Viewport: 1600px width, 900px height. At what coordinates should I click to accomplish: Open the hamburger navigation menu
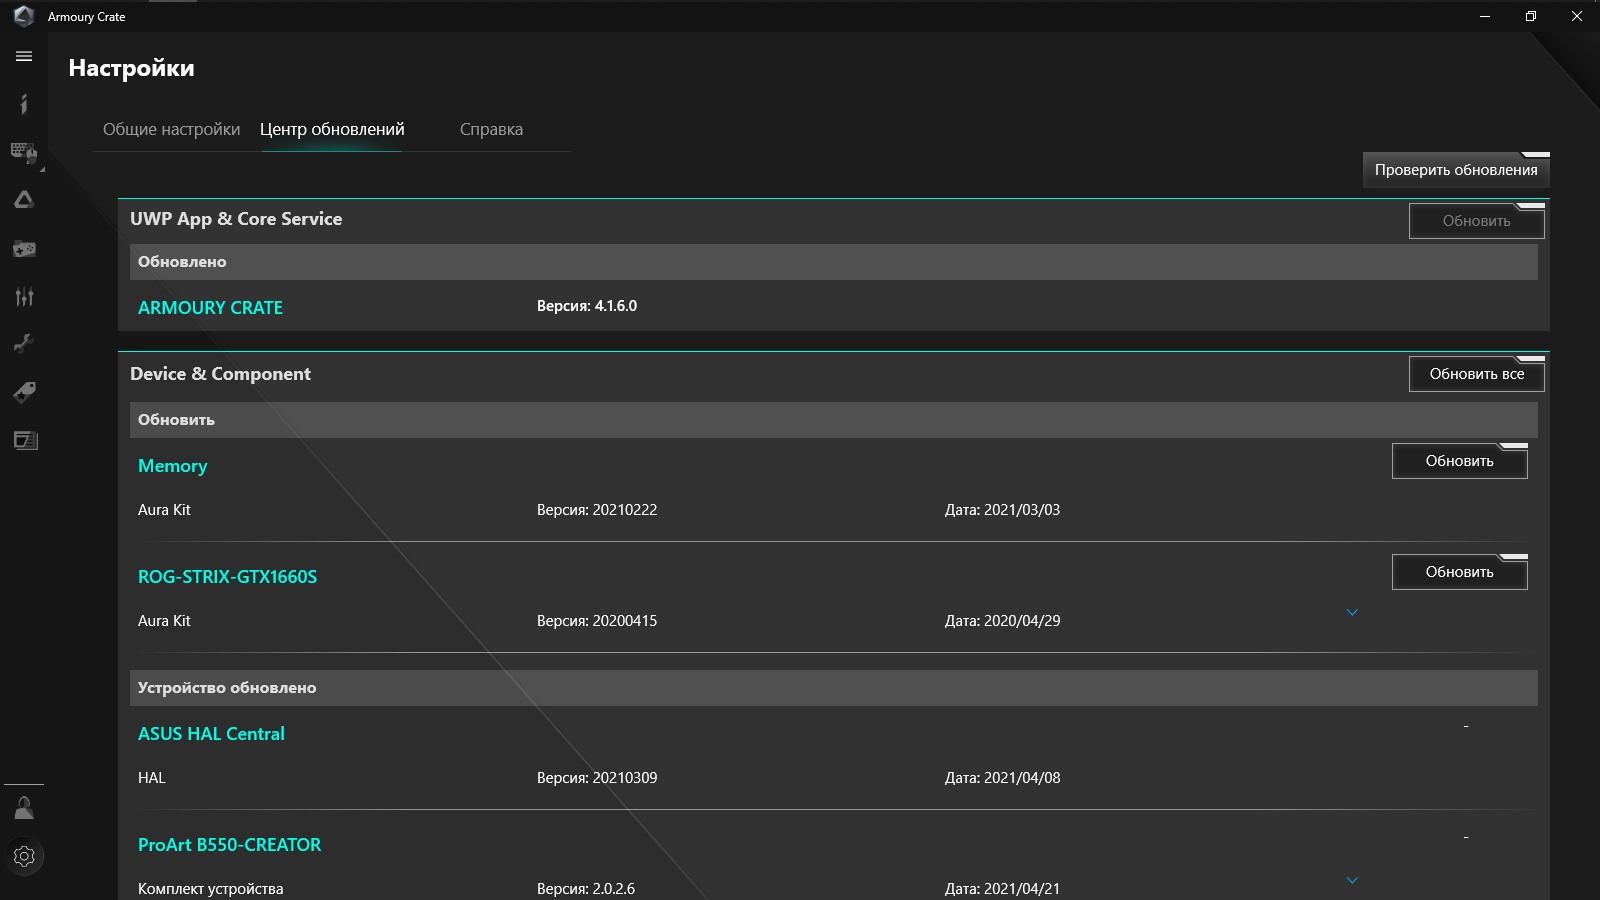pos(24,57)
